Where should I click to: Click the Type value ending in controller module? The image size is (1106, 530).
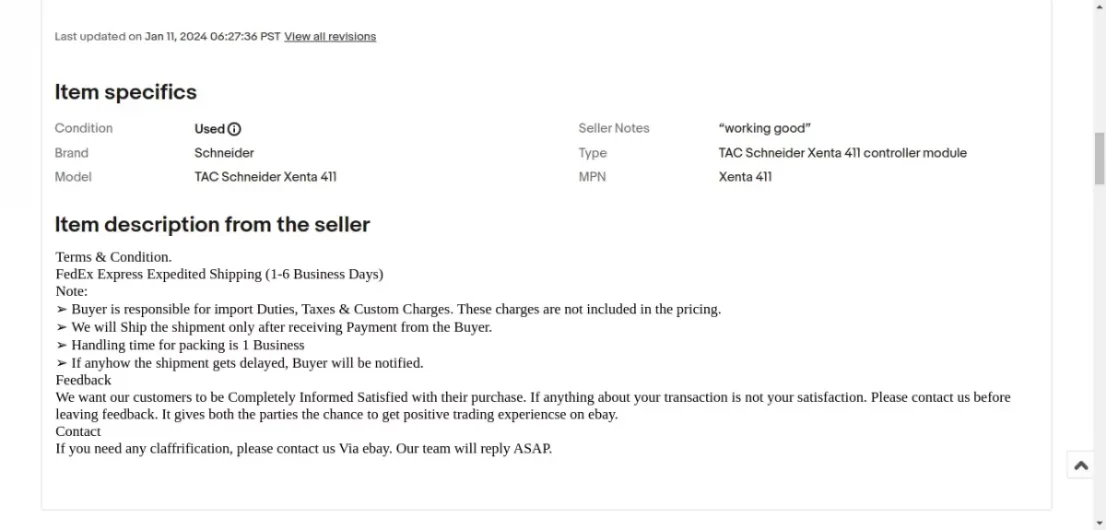[x=842, y=153]
